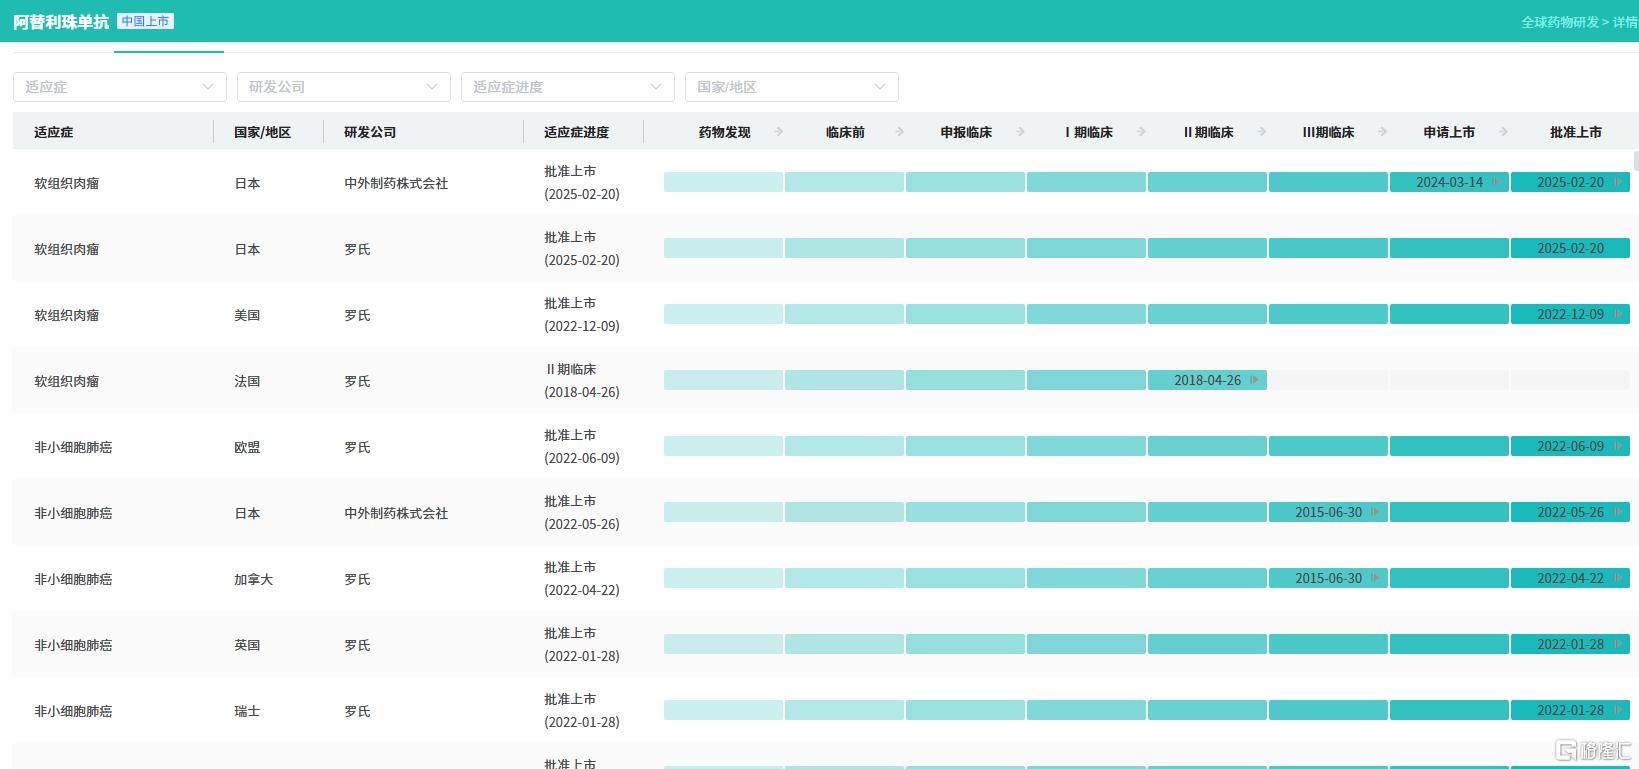This screenshot has width=1639, height=769.
Task: Click arrow icon beside 2018-04-26 date
Action: coord(1254,380)
